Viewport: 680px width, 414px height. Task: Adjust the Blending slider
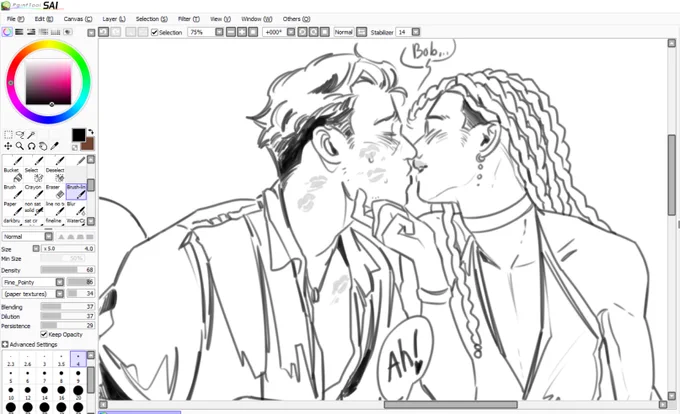[67, 306]
